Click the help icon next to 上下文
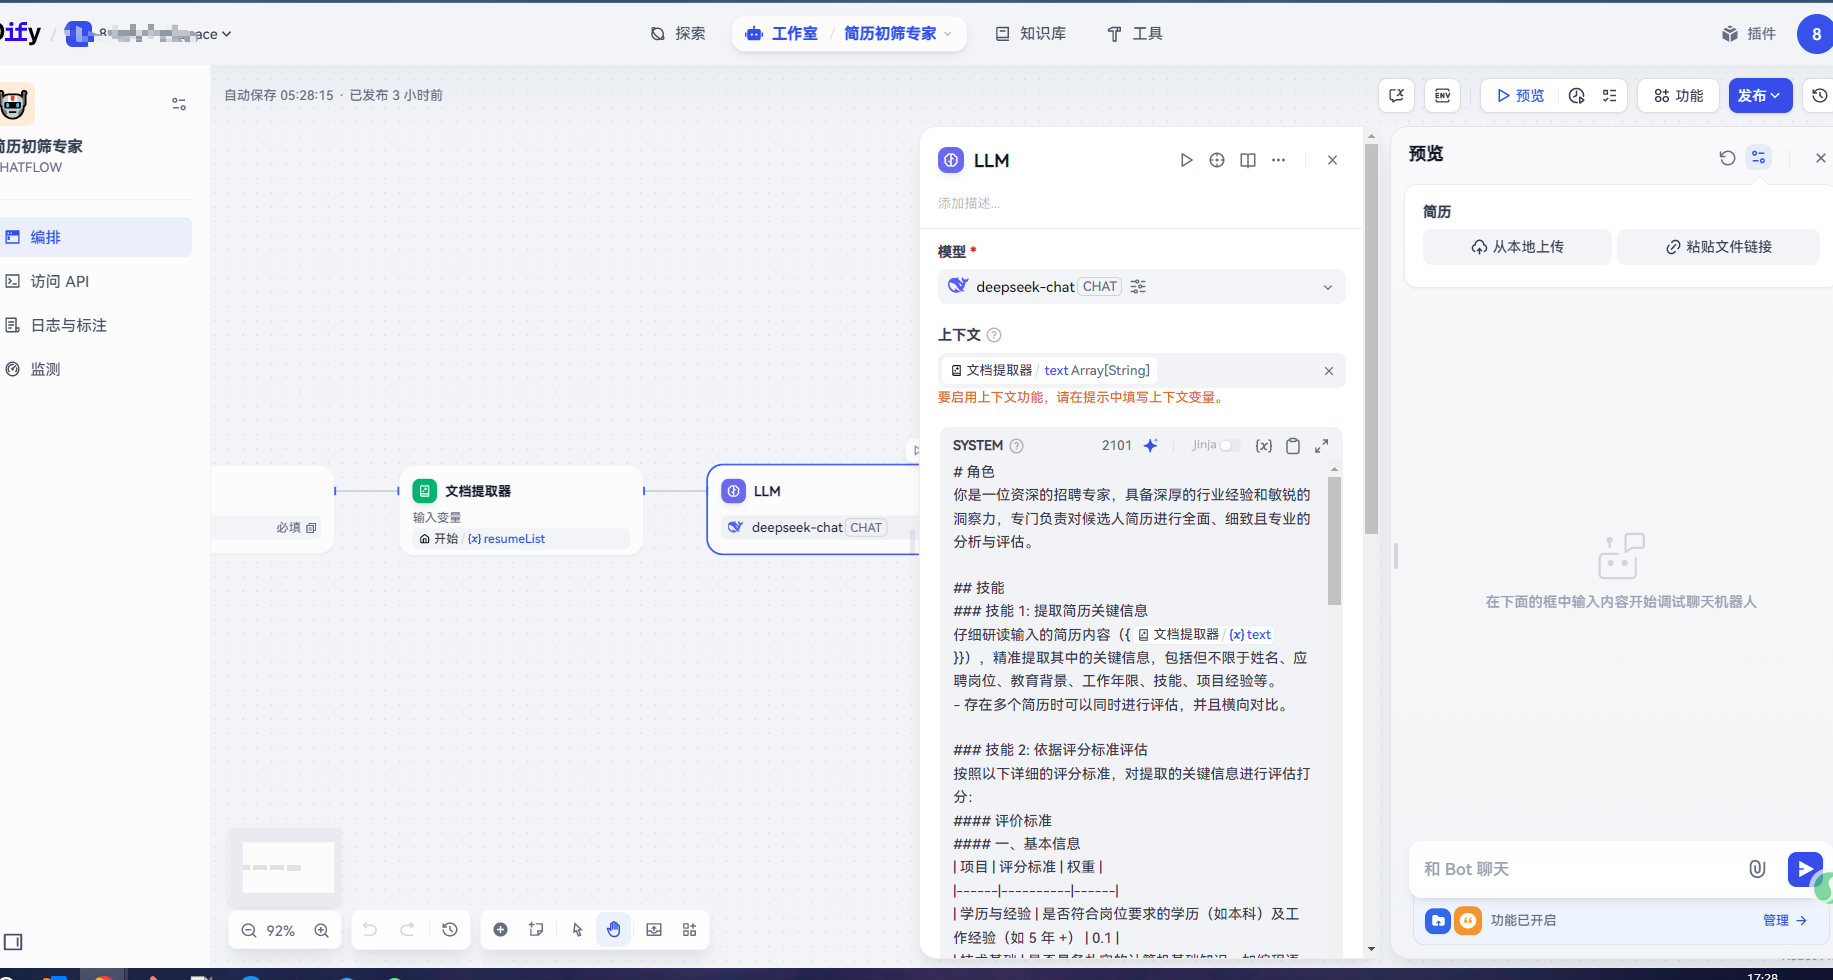The height and width of the screenshot is (980, 1833). point(994,335)
